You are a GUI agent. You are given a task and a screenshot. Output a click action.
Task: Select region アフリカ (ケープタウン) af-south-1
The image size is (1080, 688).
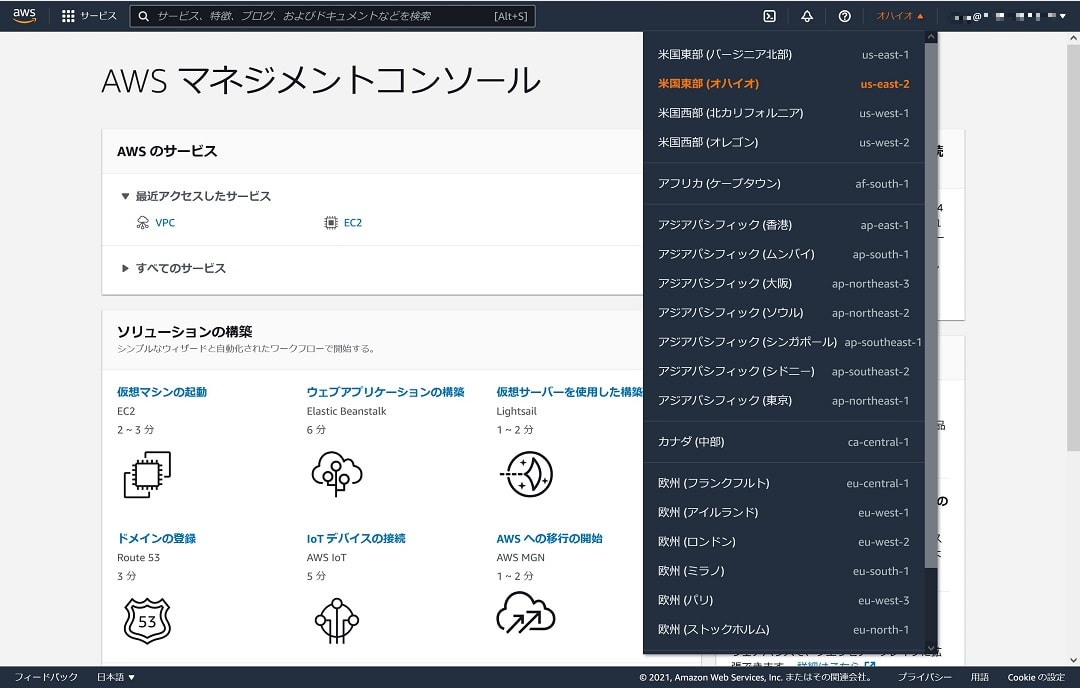pyautogui.click(x=783, y=184)
